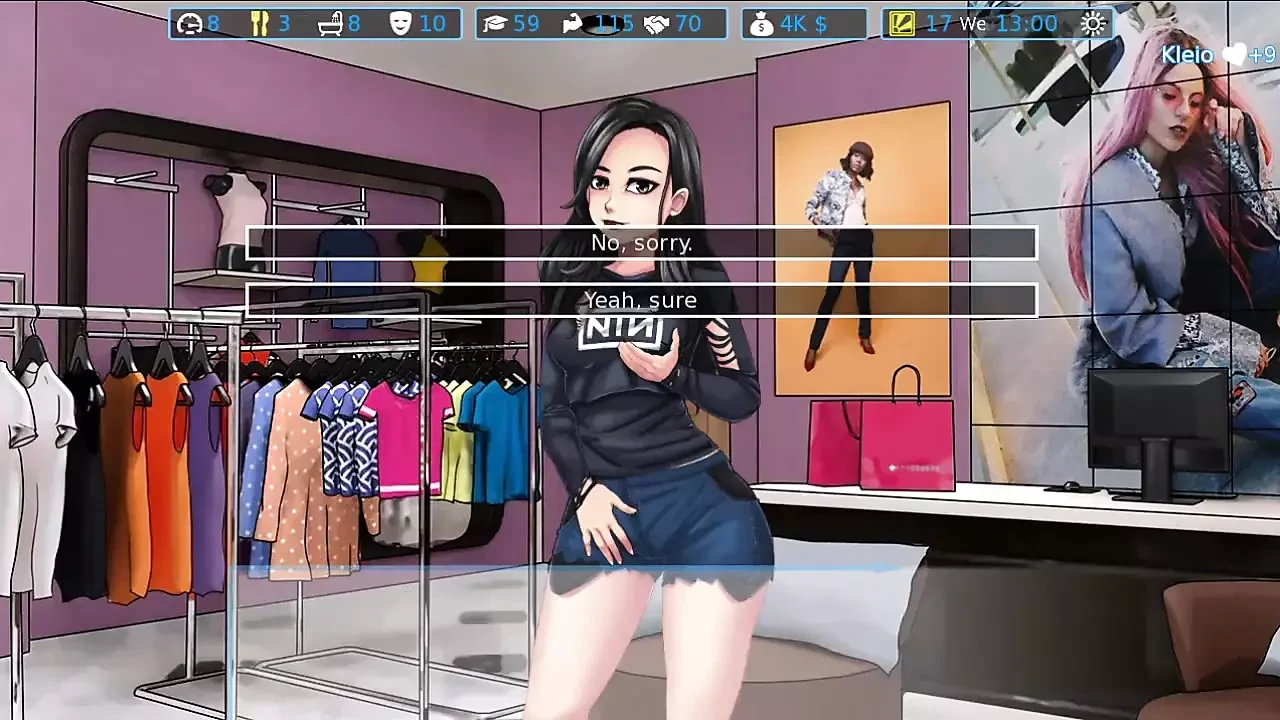Click the mood mask icon
Viewport: 1280px width, 720px height.
tap(400, 23)
